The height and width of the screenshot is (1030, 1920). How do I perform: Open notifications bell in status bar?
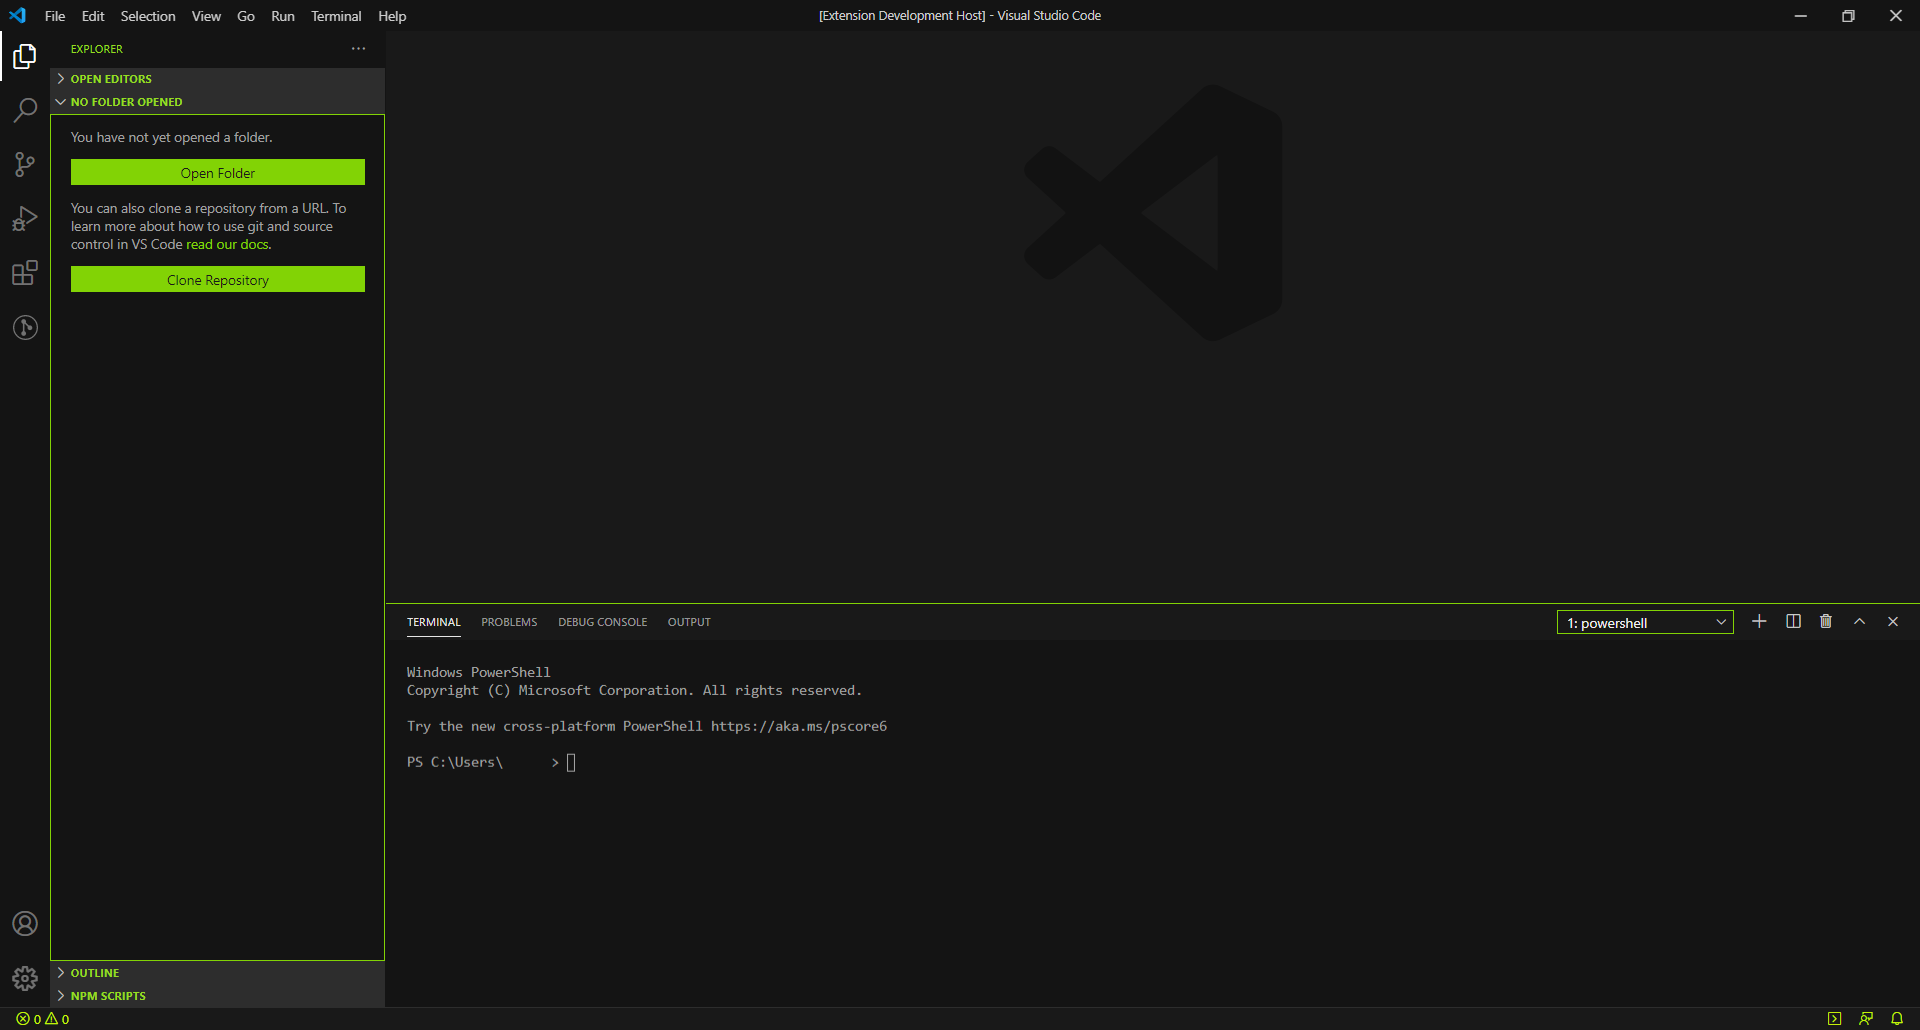point(1897,1019)
